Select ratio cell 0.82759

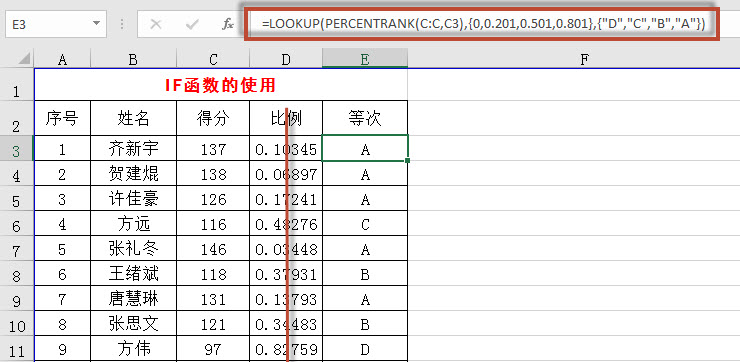pyautogui.click(x=286, y=349)
